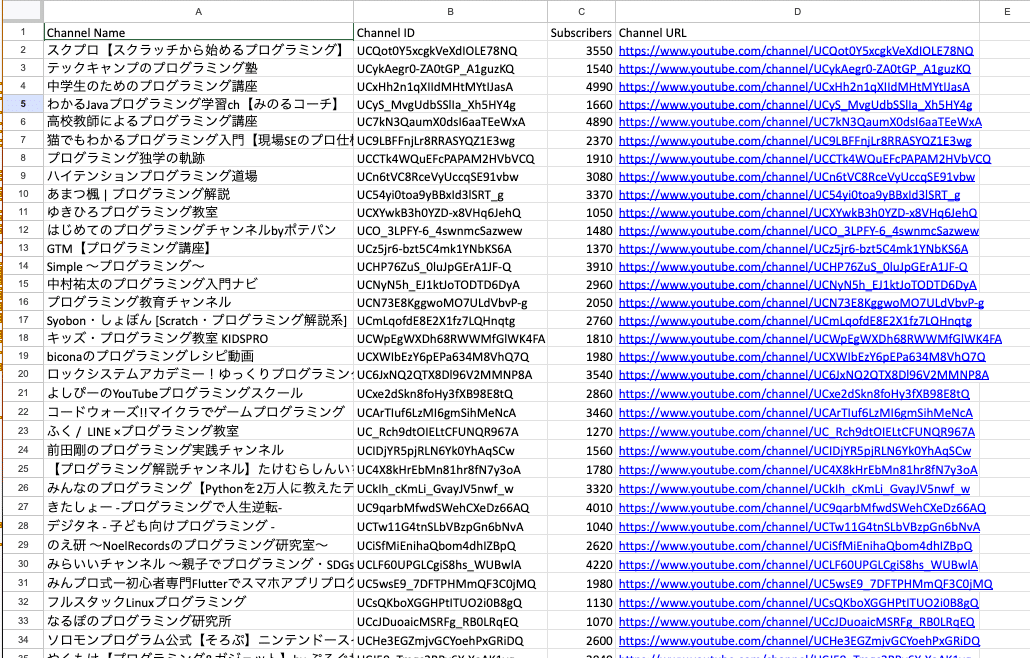Select the 'Channel Name' header cell
The image size is (1030, 658).
click(198, 32)
